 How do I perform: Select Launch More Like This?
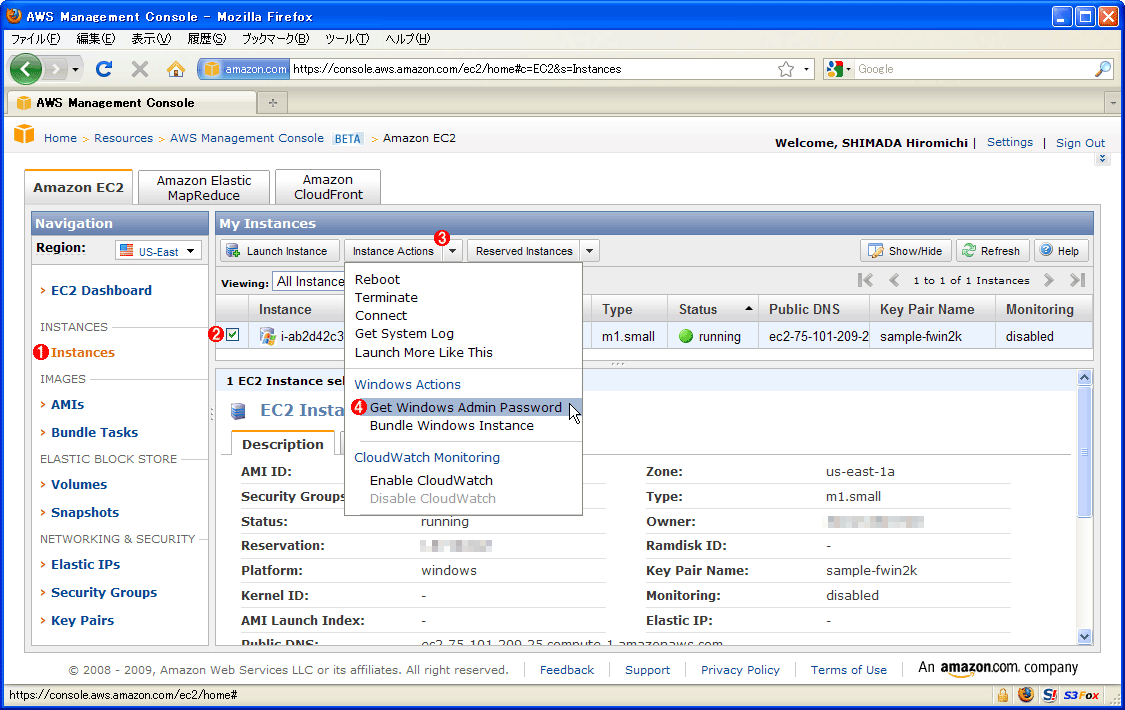click(x=423, y=352)
